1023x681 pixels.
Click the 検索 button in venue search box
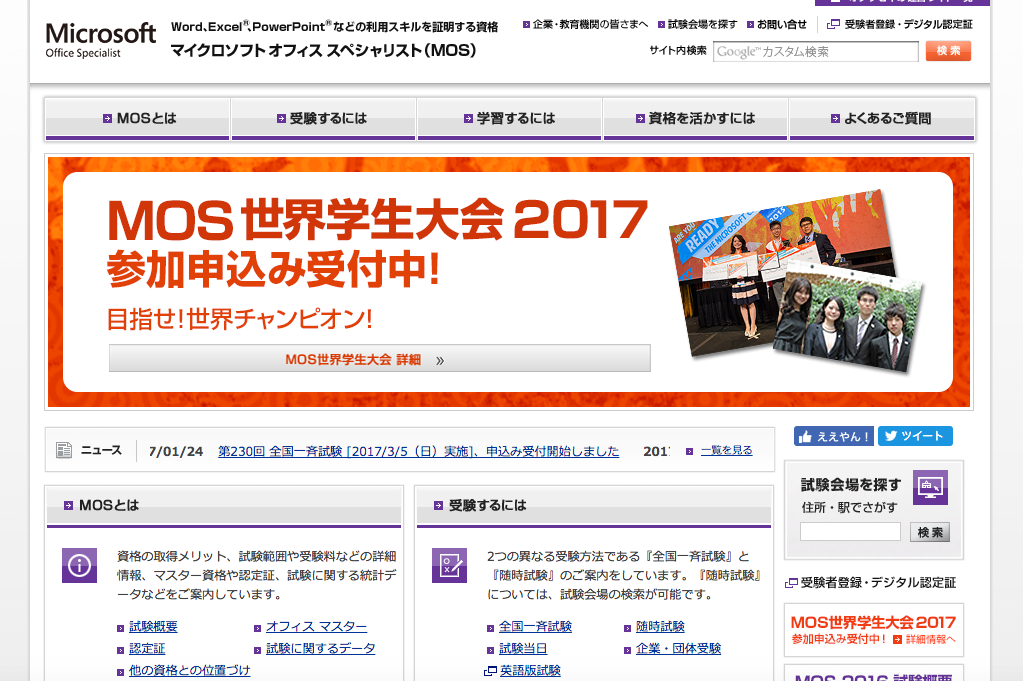click(930, 532)
